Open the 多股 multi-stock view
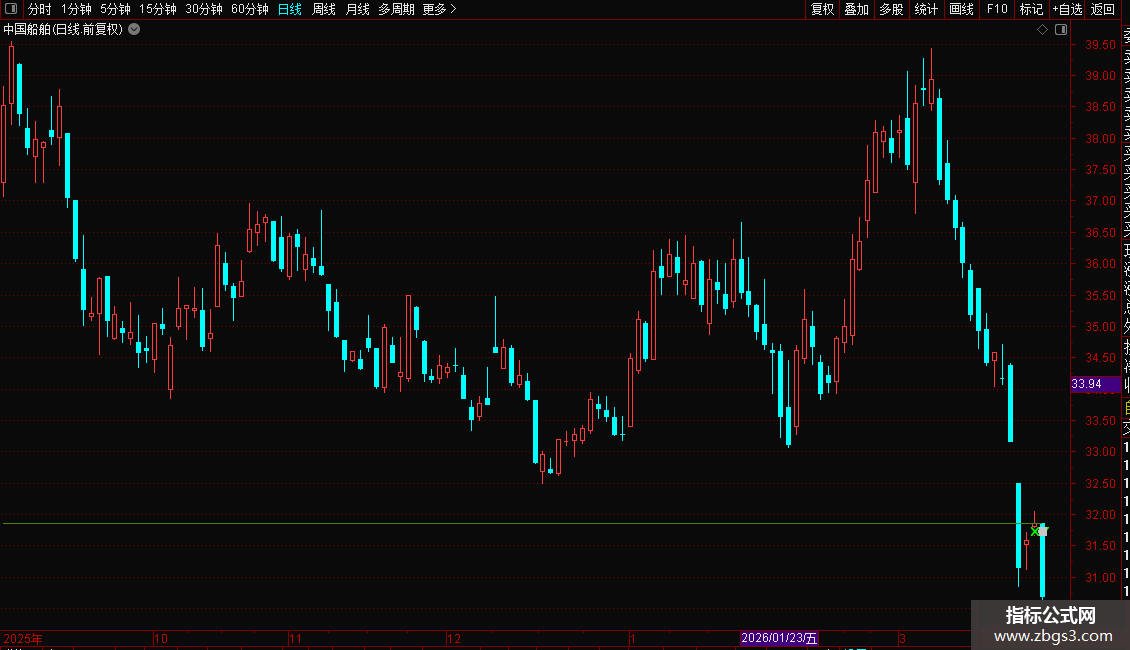 point(891,9)
